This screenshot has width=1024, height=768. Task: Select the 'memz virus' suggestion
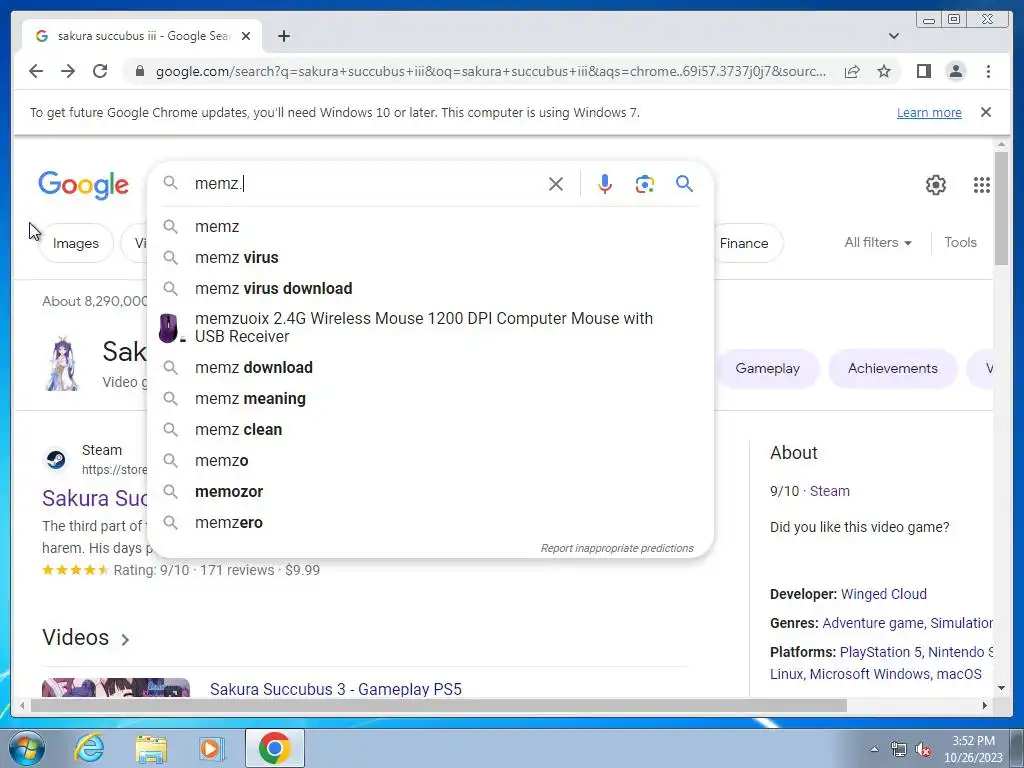430,257
